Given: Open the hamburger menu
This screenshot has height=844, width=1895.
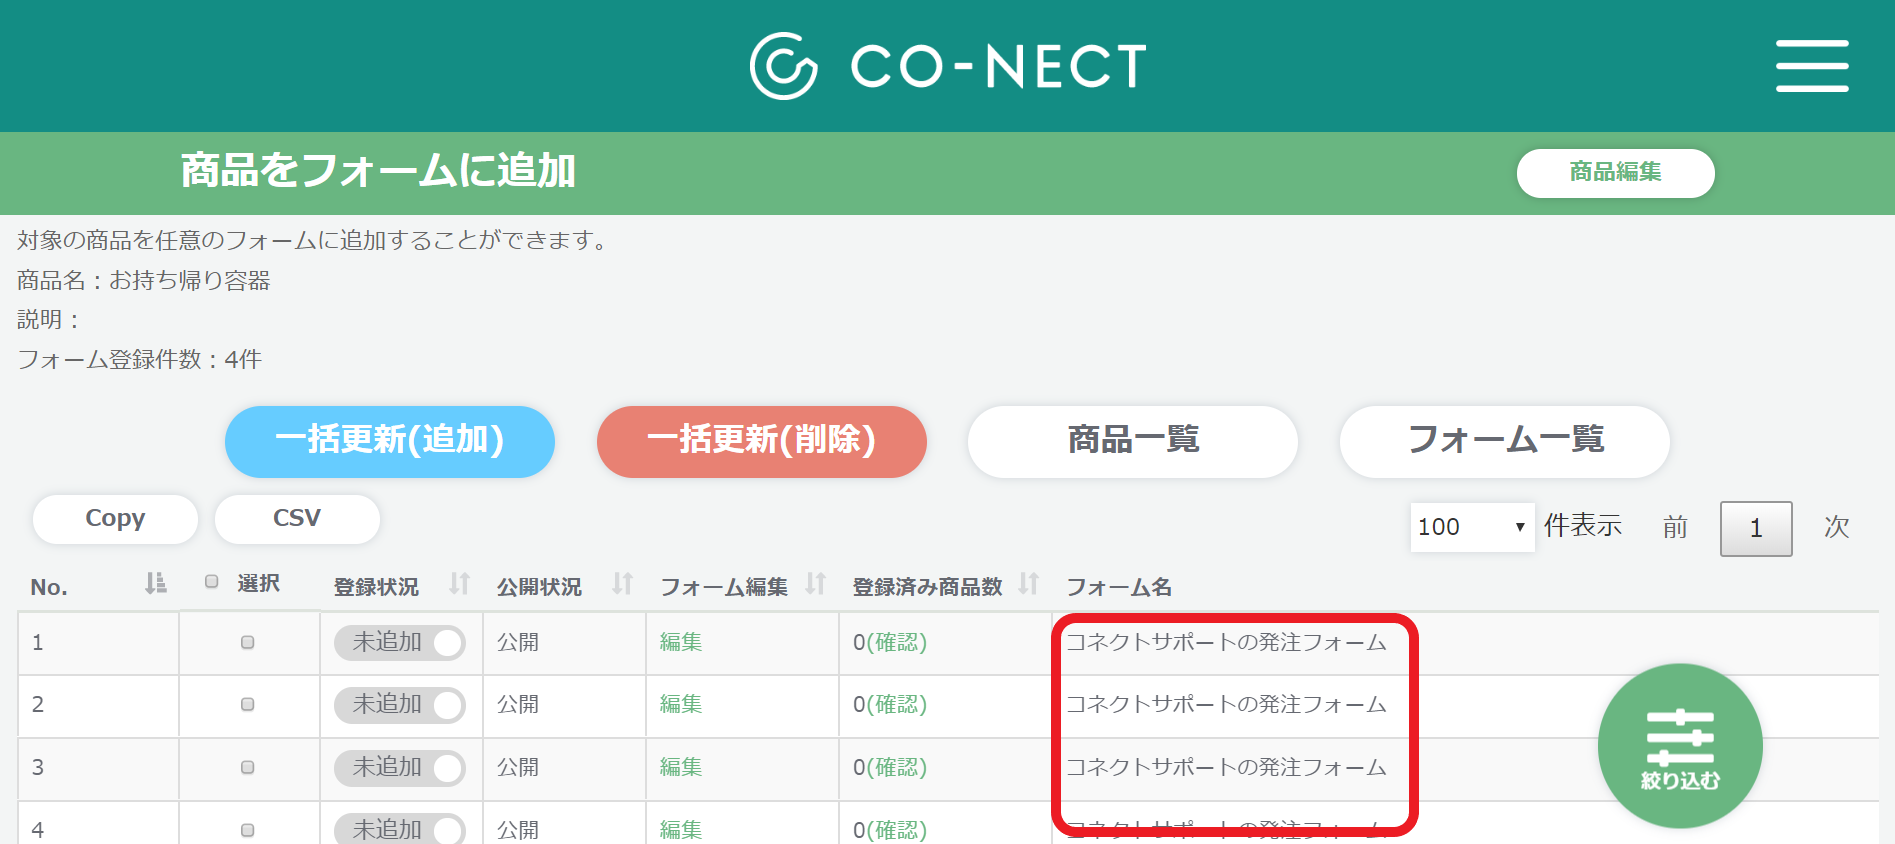Looking at the screenshot, I should pyautogui.click(x=1812, y=66).
